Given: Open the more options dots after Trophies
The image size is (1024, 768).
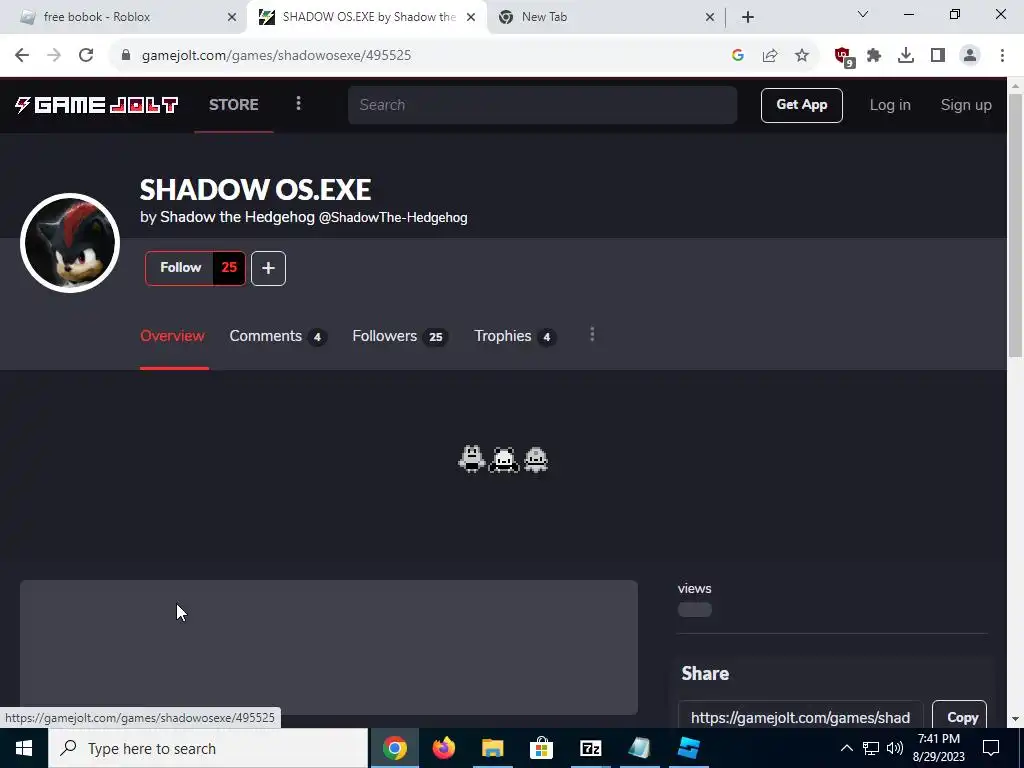Looking at the screenshot, I should click(592, 334).
